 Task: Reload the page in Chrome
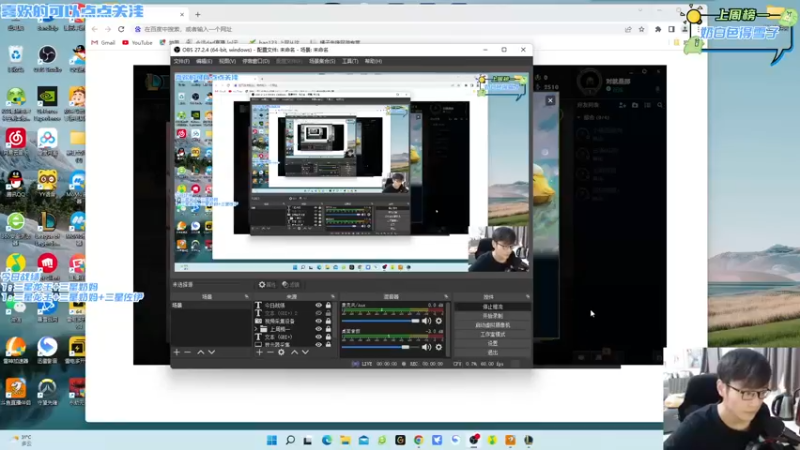(121, 29)
